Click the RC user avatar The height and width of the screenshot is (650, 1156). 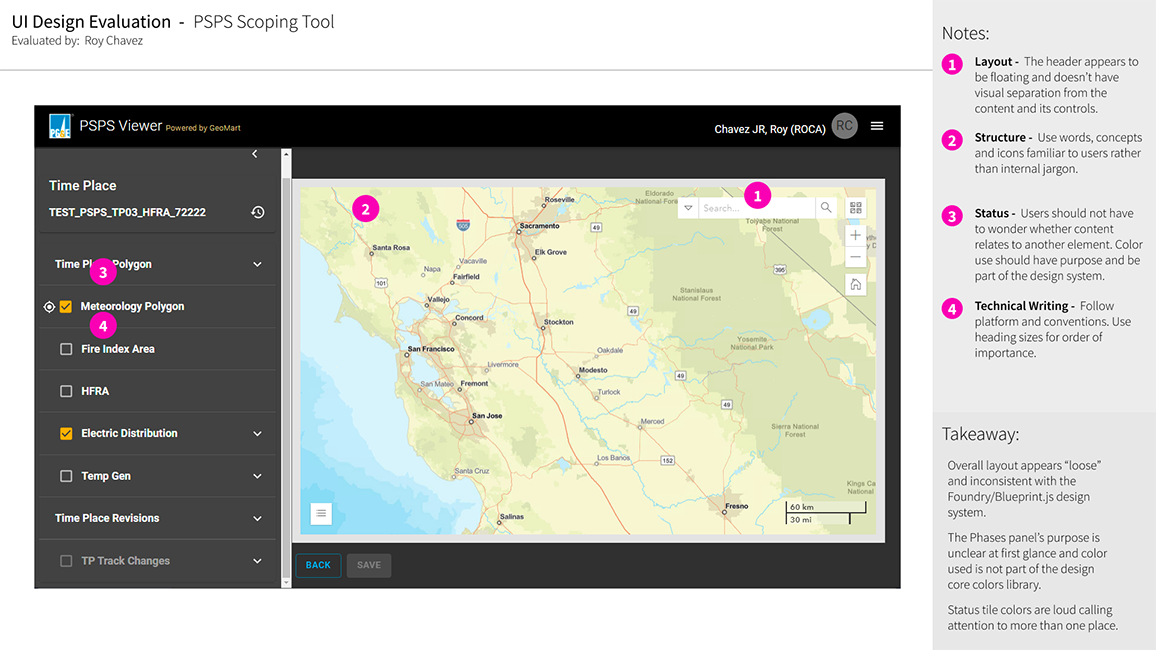pos(843,125)
